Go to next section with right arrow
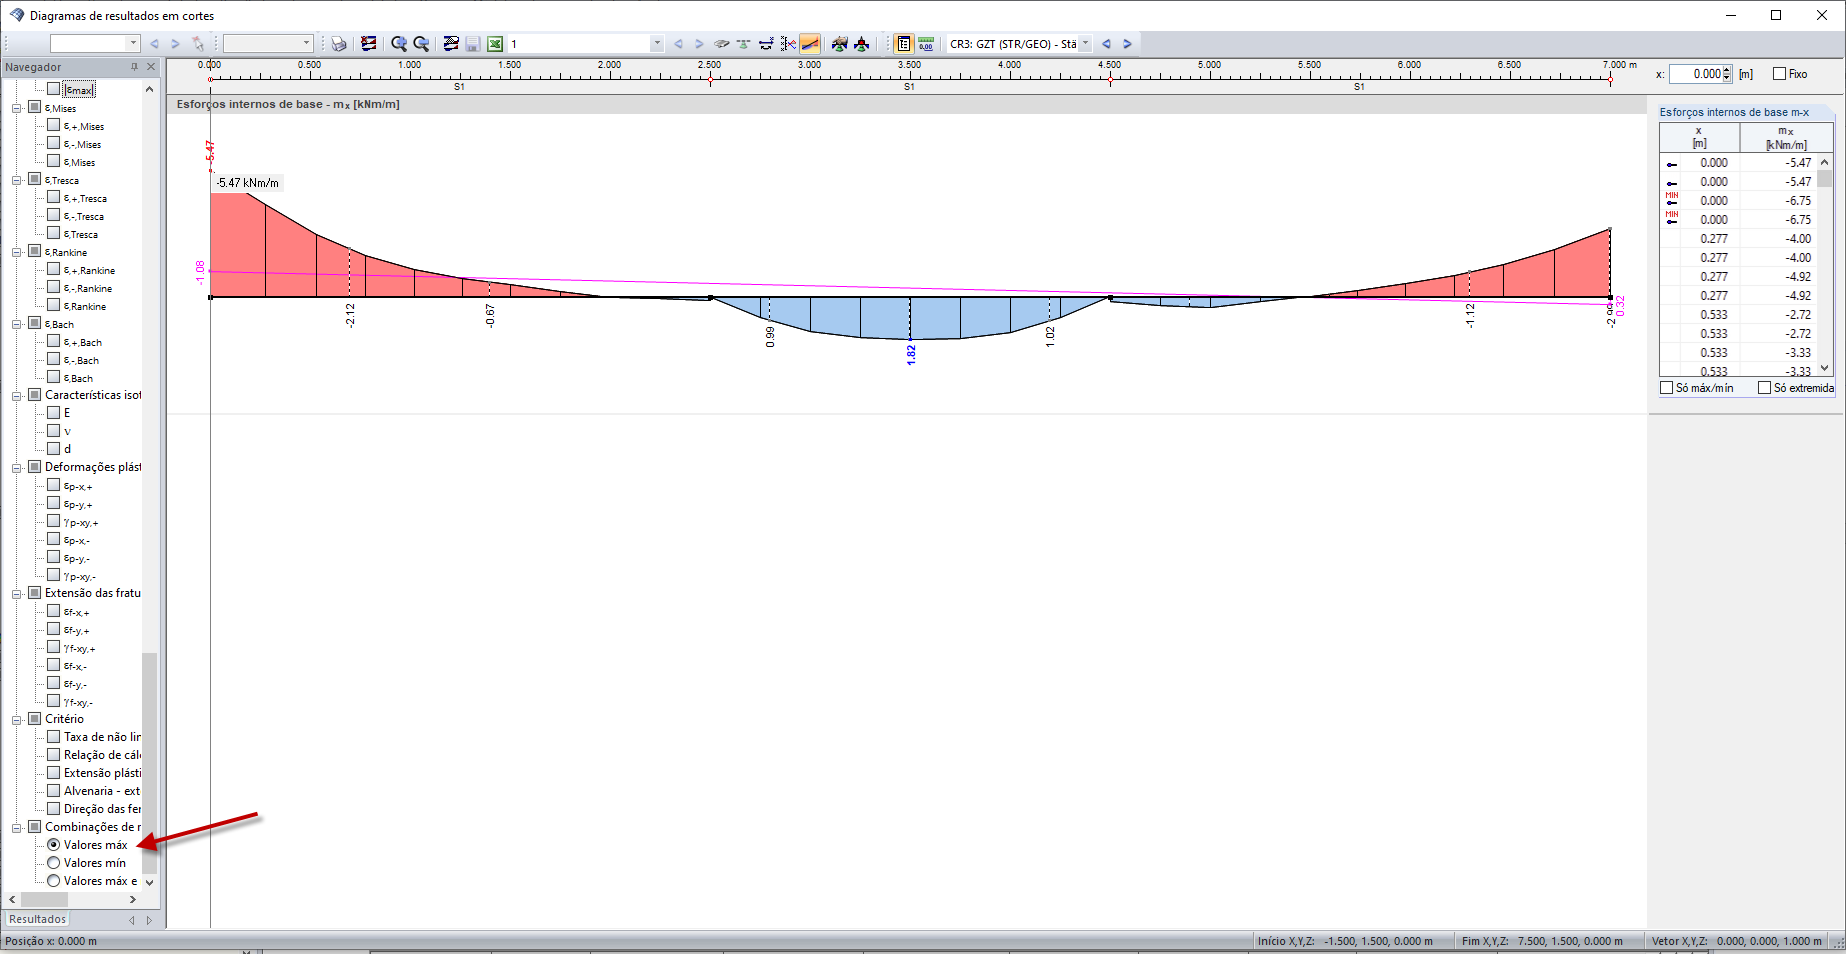The width and height of the screenshot is (1846, 954). tap(699, 44)
